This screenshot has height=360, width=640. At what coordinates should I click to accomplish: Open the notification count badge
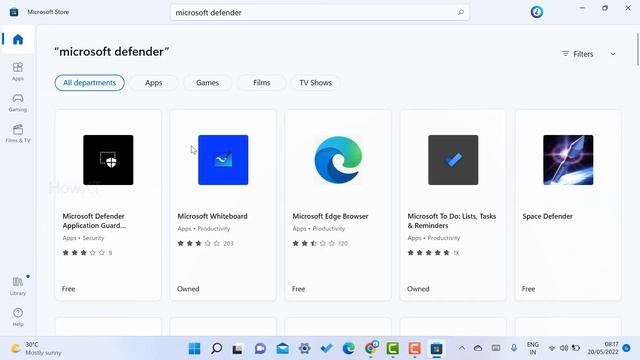(x=627, y=348)
